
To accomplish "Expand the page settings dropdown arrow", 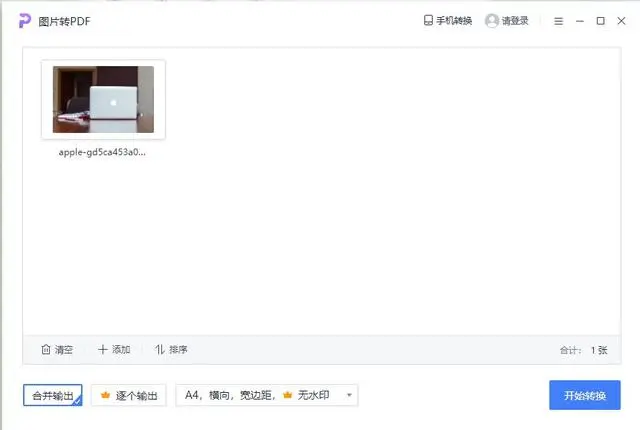I will click(349, 395).
